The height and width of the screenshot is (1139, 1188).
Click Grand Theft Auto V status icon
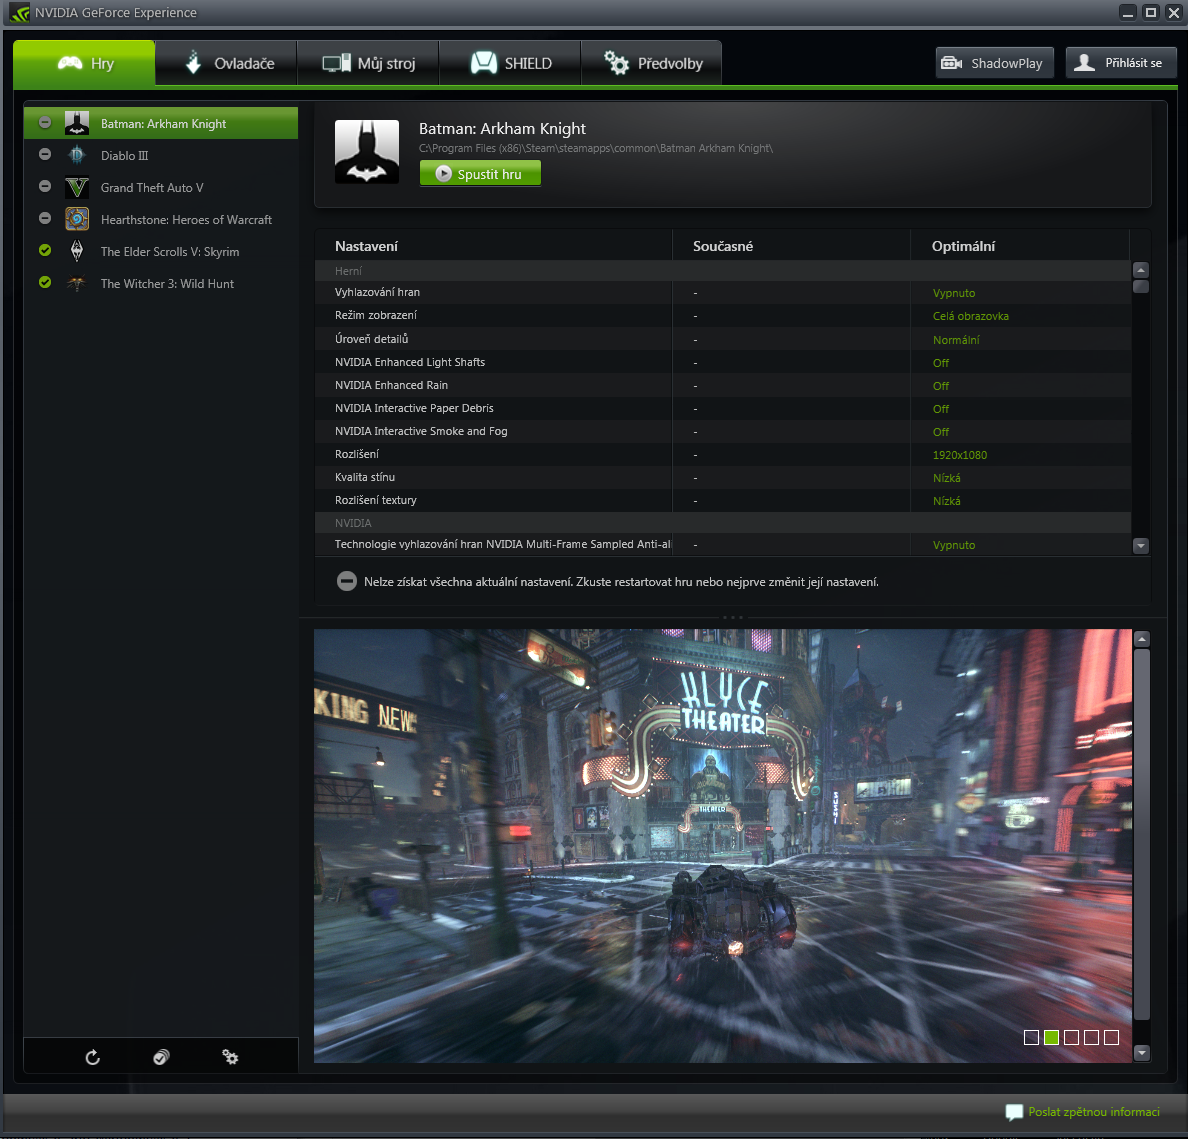click(x=45, y=186)
